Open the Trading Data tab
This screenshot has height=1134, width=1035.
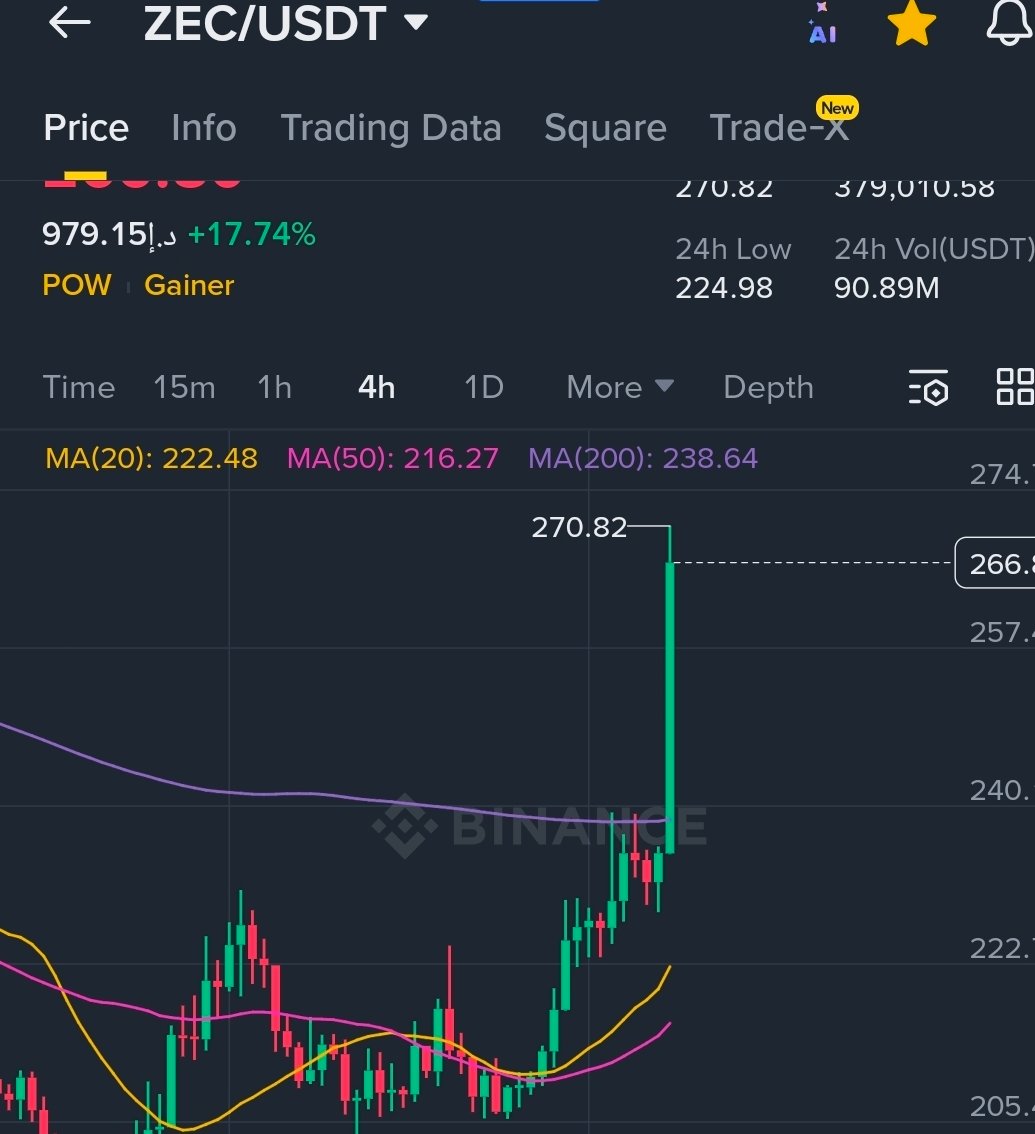[x=391, y=128]
